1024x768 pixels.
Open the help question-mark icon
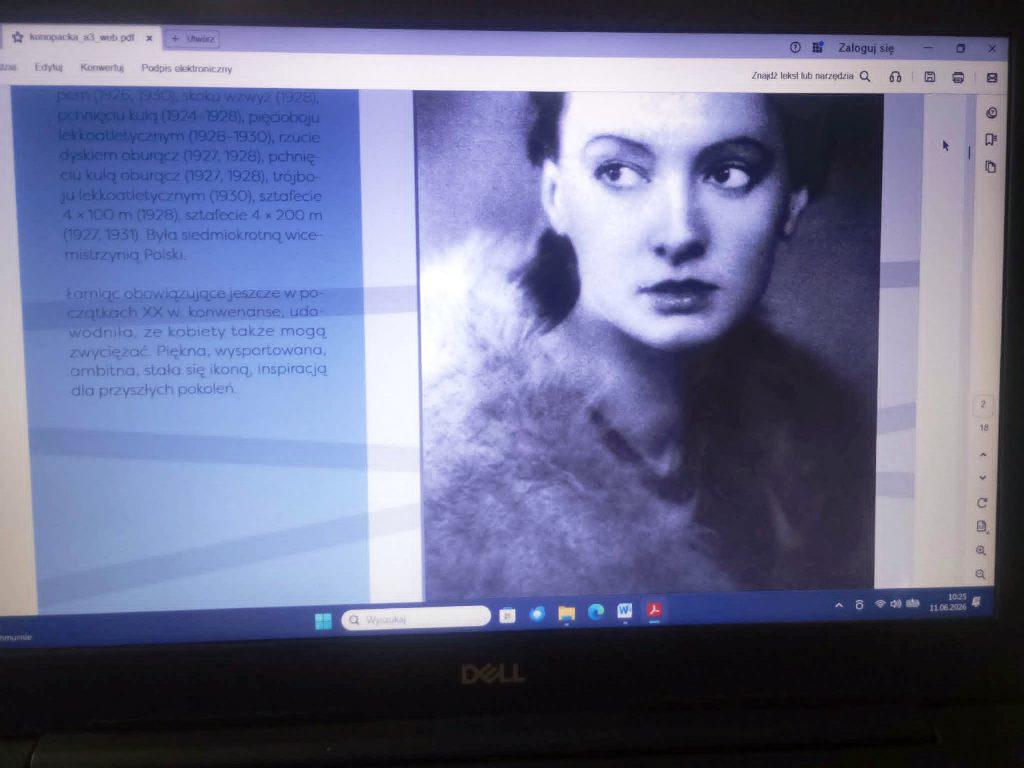[x=795, y=48]
